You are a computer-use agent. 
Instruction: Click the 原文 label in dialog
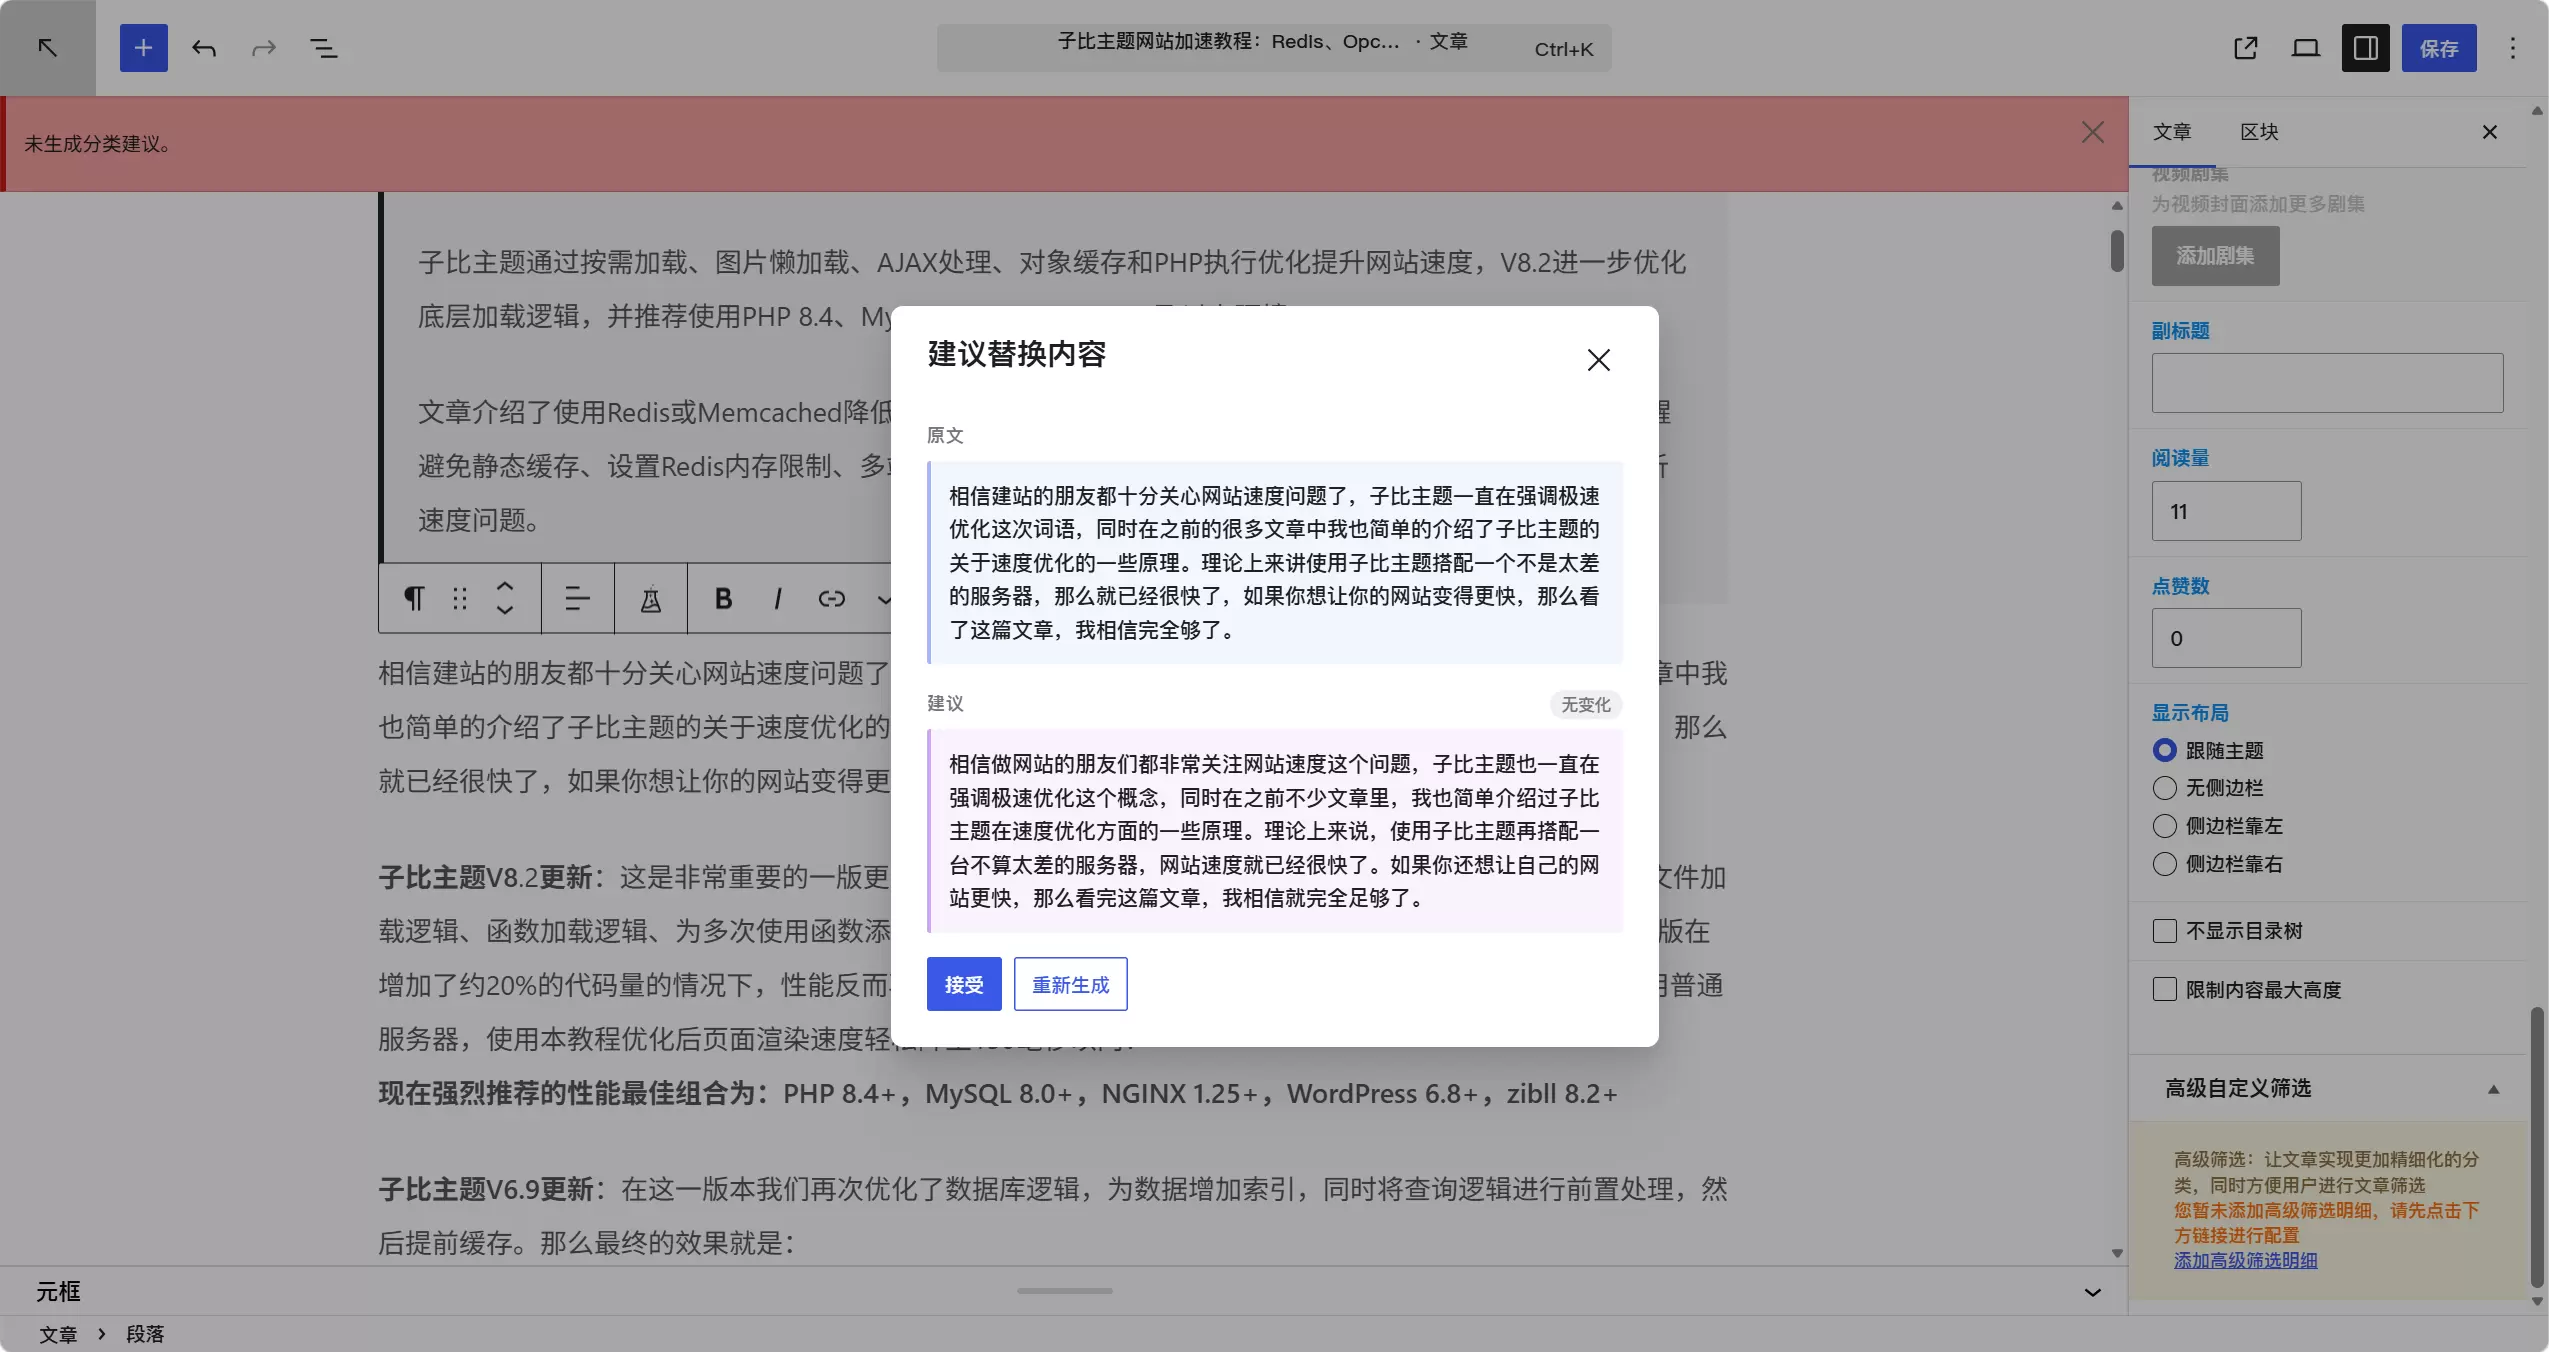pos(945,435)
